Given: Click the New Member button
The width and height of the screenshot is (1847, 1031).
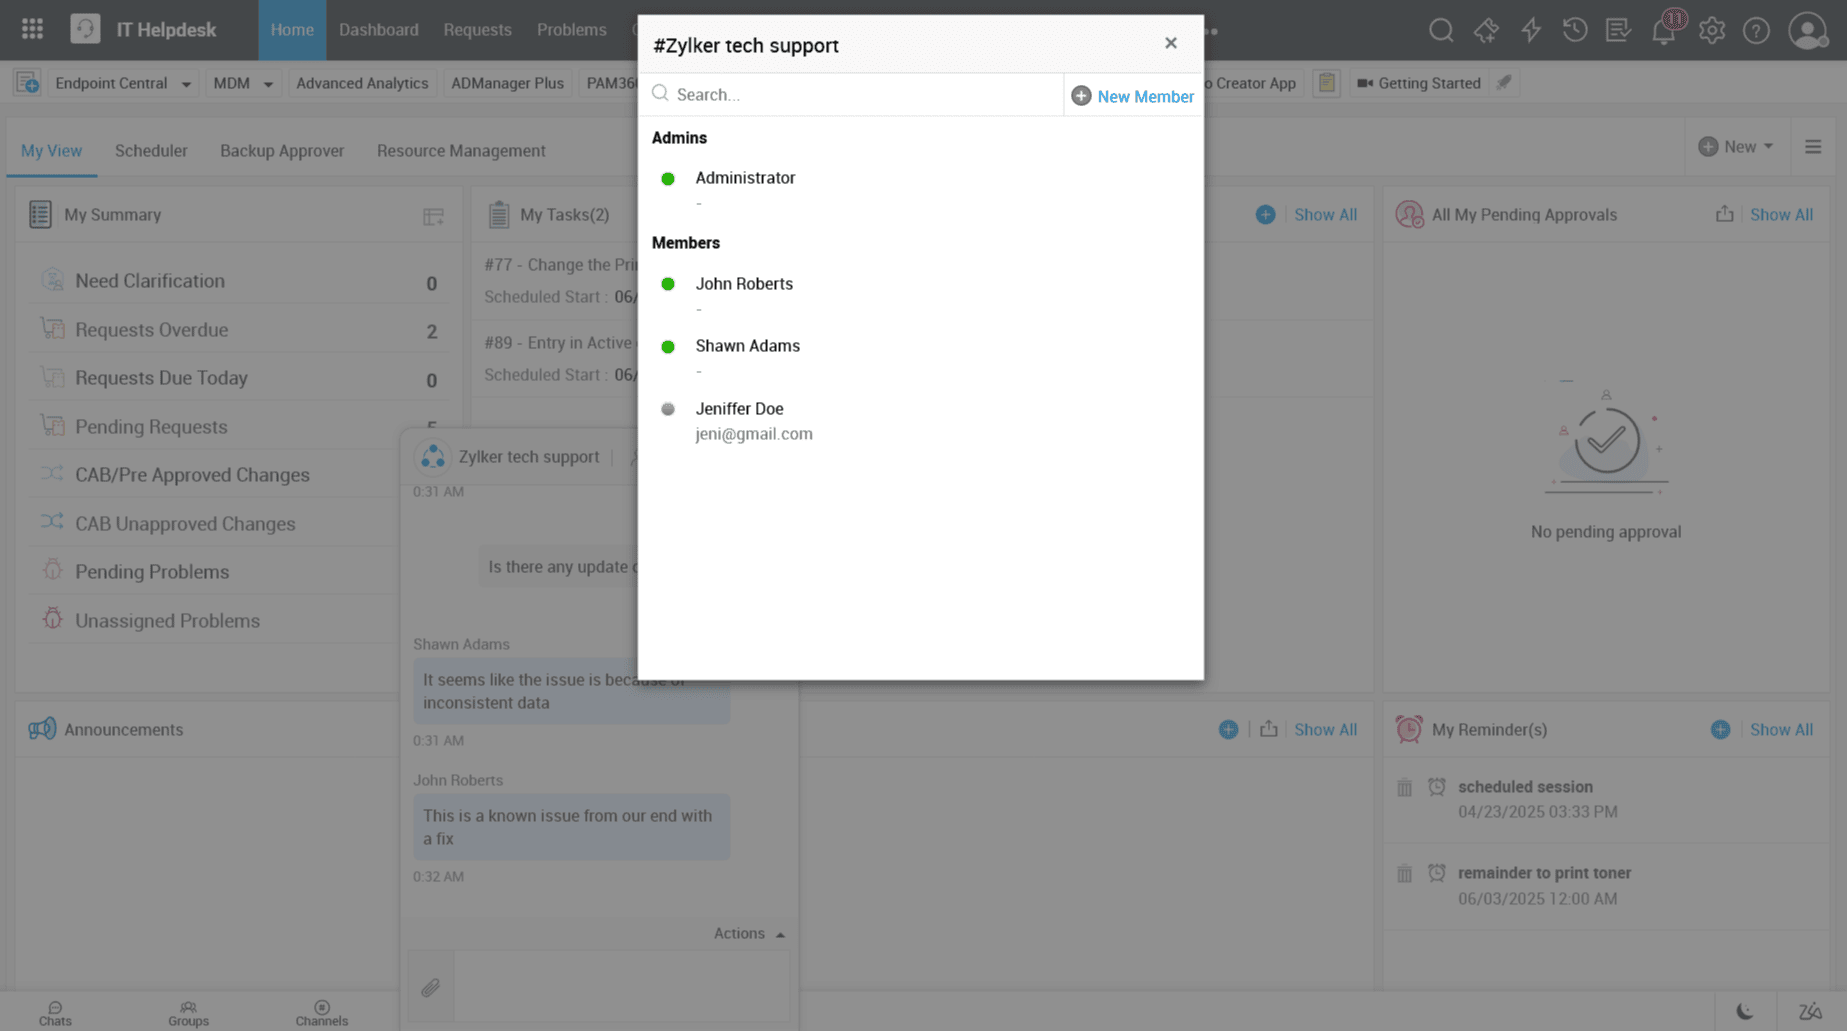Looking at the screenshot, I should coord(1132,95).
